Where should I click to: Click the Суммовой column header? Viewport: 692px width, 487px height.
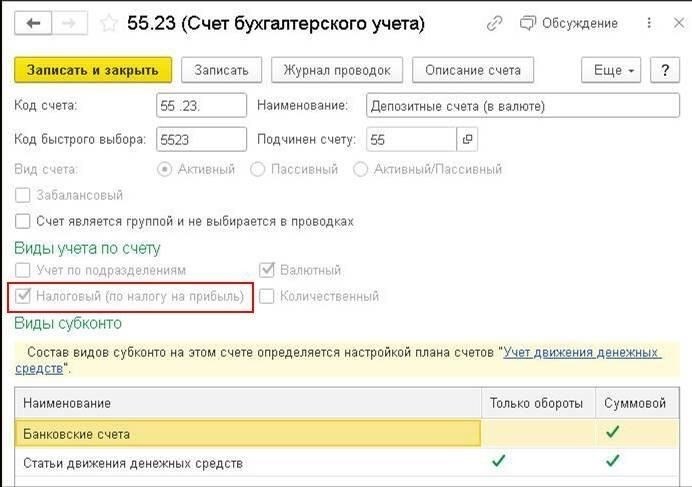coord(637,403)
